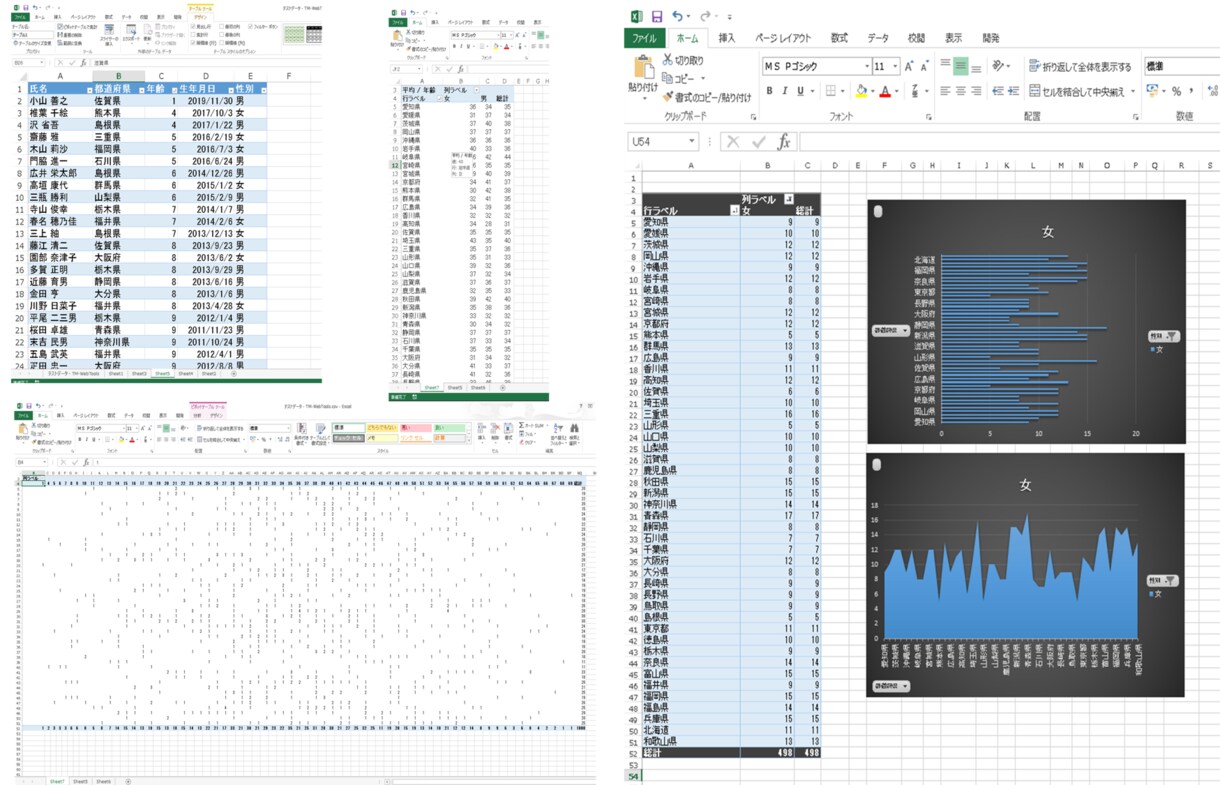Toggle the フィルター ボタン checkbox in the table window

[x=251, y=26]
